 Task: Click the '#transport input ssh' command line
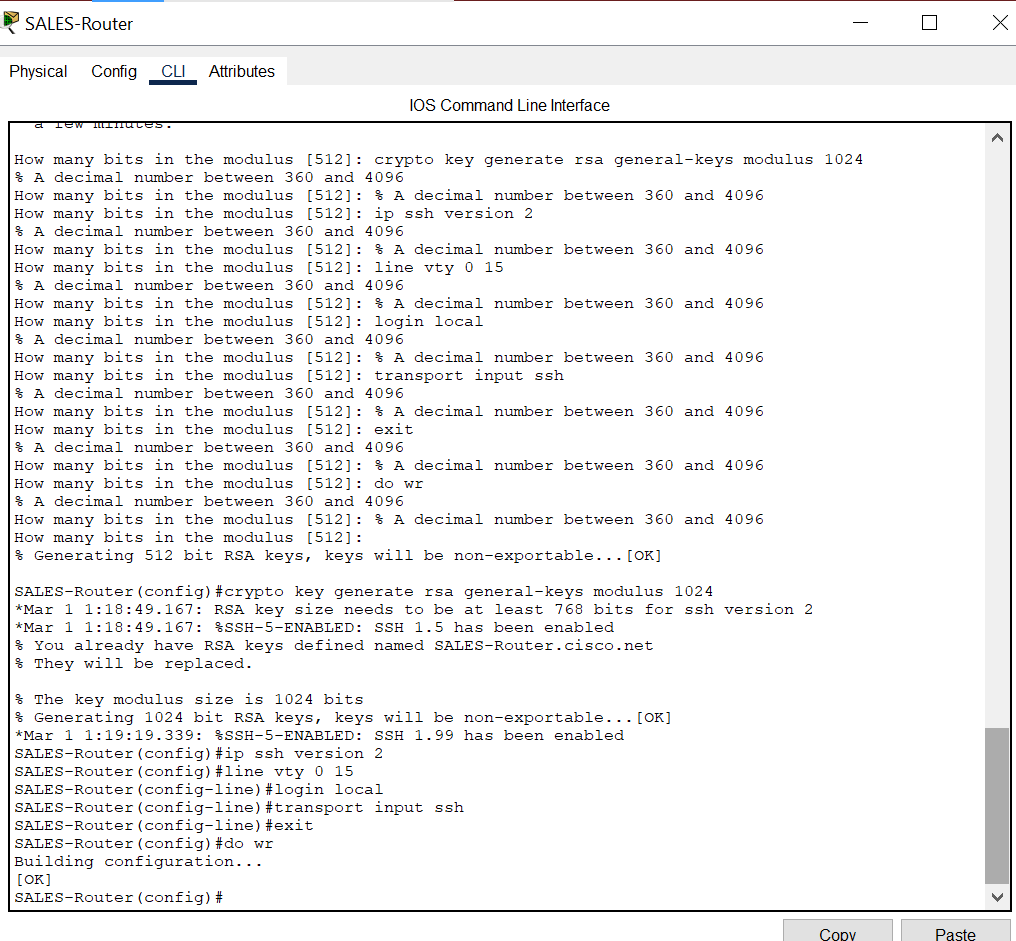pos(239,808)
